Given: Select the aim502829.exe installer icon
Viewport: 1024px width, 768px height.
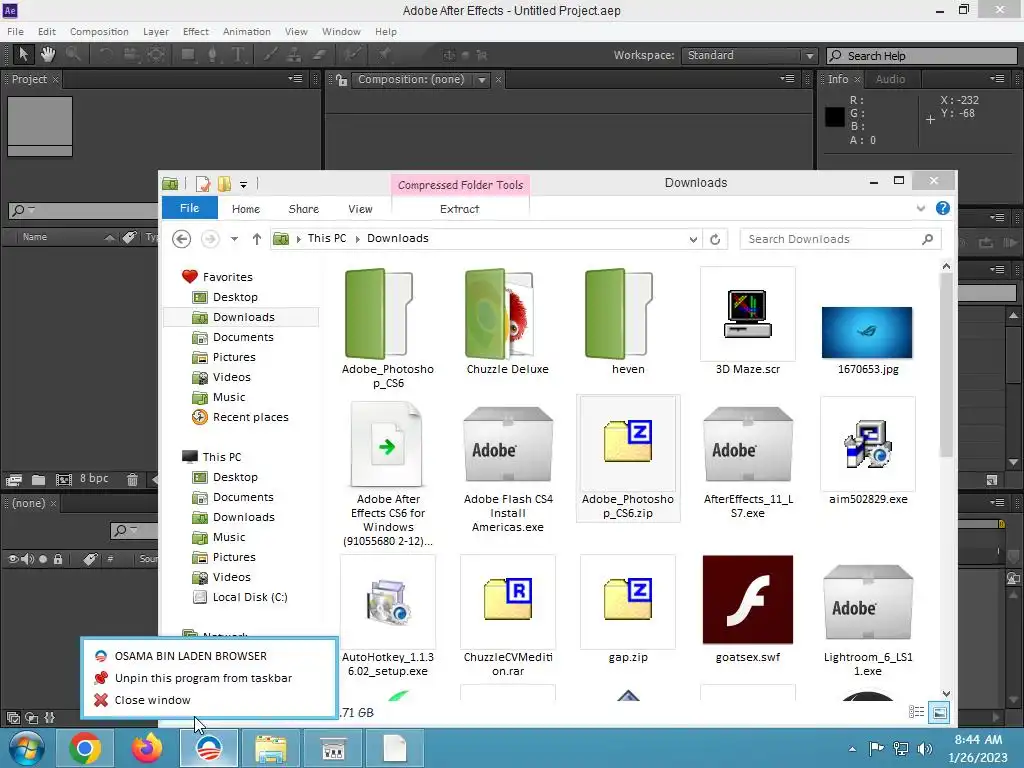Looking at the screenshot, I should click(x=868, y=444).
